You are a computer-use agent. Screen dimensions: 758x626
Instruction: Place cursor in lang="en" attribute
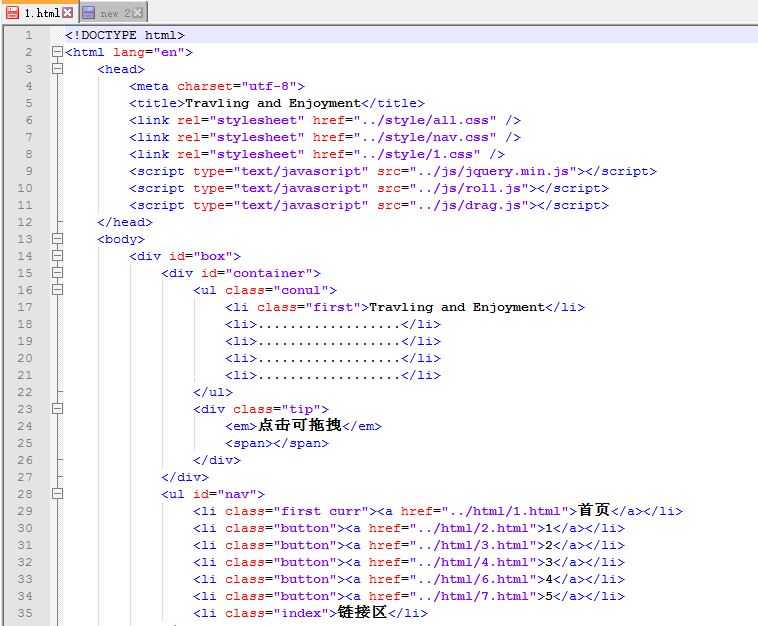148,52
